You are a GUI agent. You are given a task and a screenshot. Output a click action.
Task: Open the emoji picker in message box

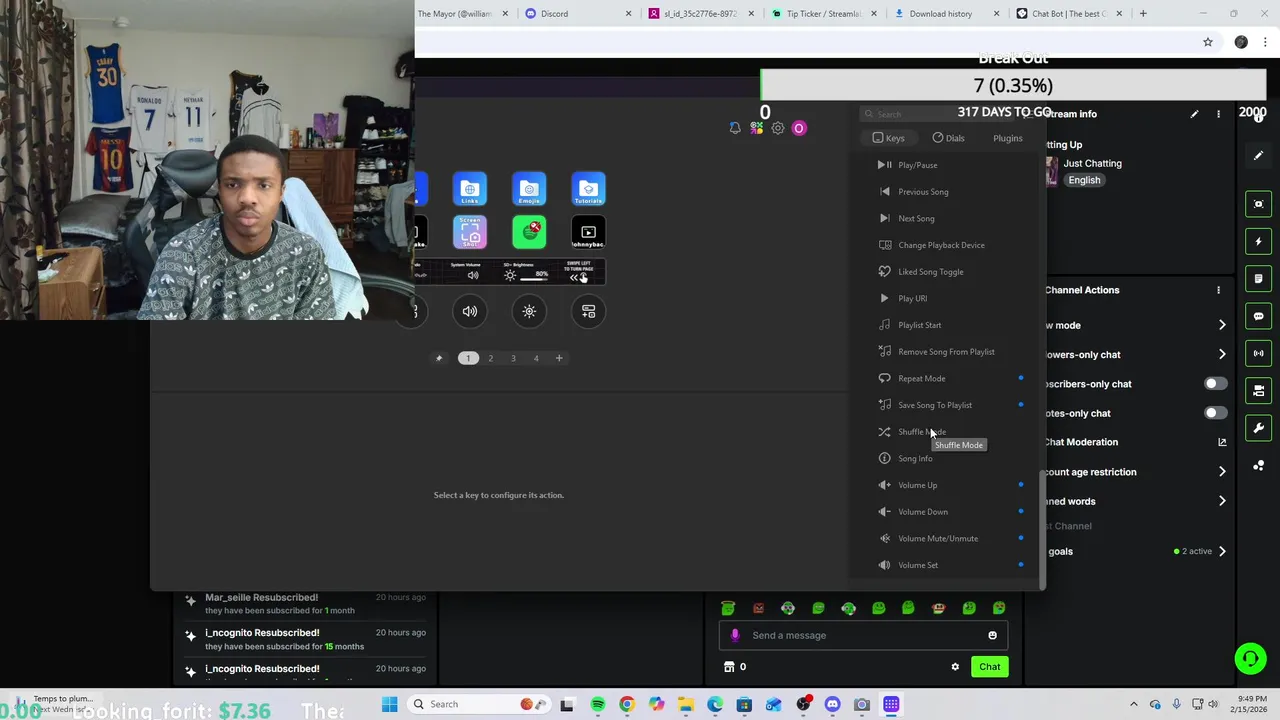coord(992,635)
